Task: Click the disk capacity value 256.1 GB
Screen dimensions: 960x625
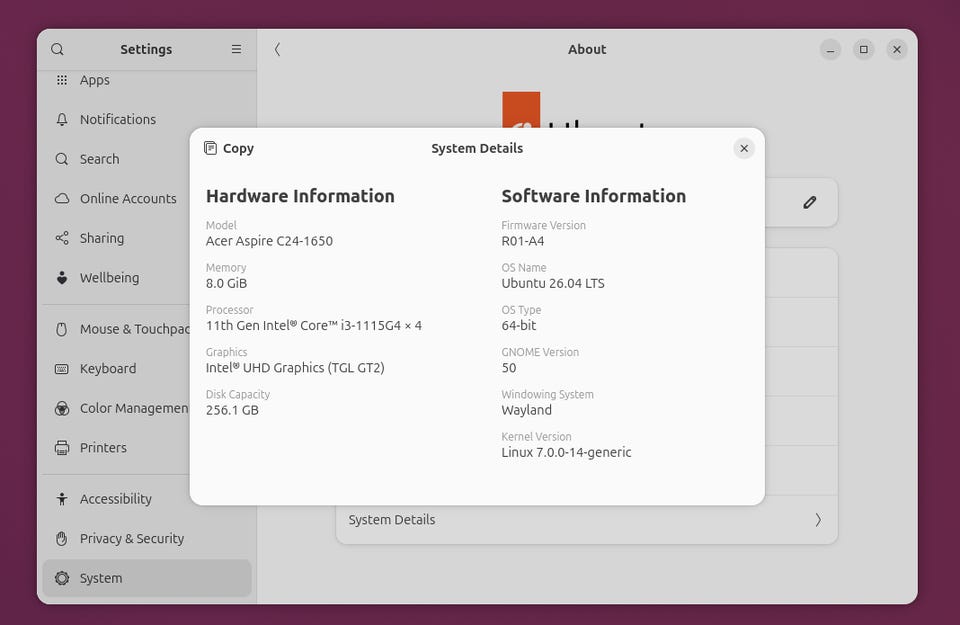Action: point(232,410)
